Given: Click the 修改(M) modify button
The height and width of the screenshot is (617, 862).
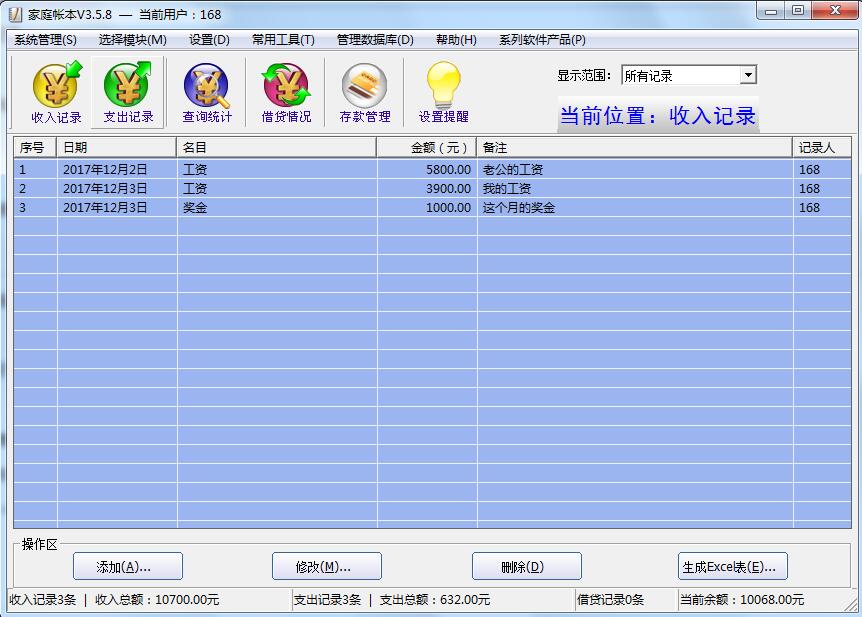Looking at the screenshot, I should 326,565.
